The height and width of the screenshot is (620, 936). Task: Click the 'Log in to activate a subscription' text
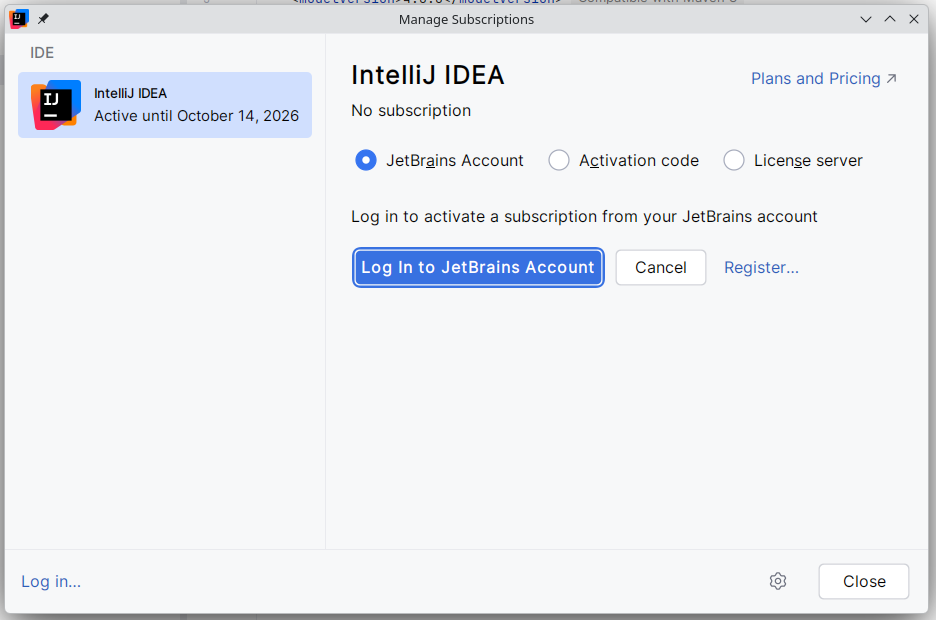pos(584,216)
